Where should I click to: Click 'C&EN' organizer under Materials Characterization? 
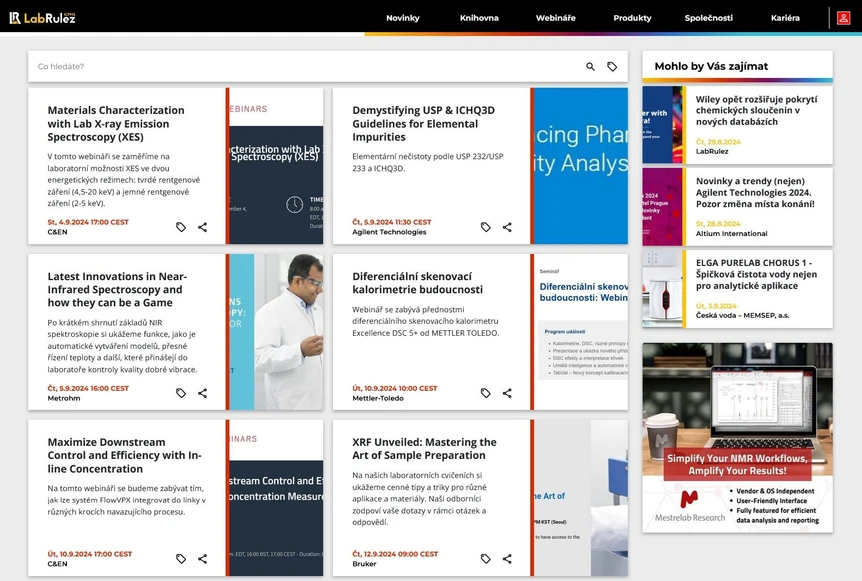tap(57, 232)
